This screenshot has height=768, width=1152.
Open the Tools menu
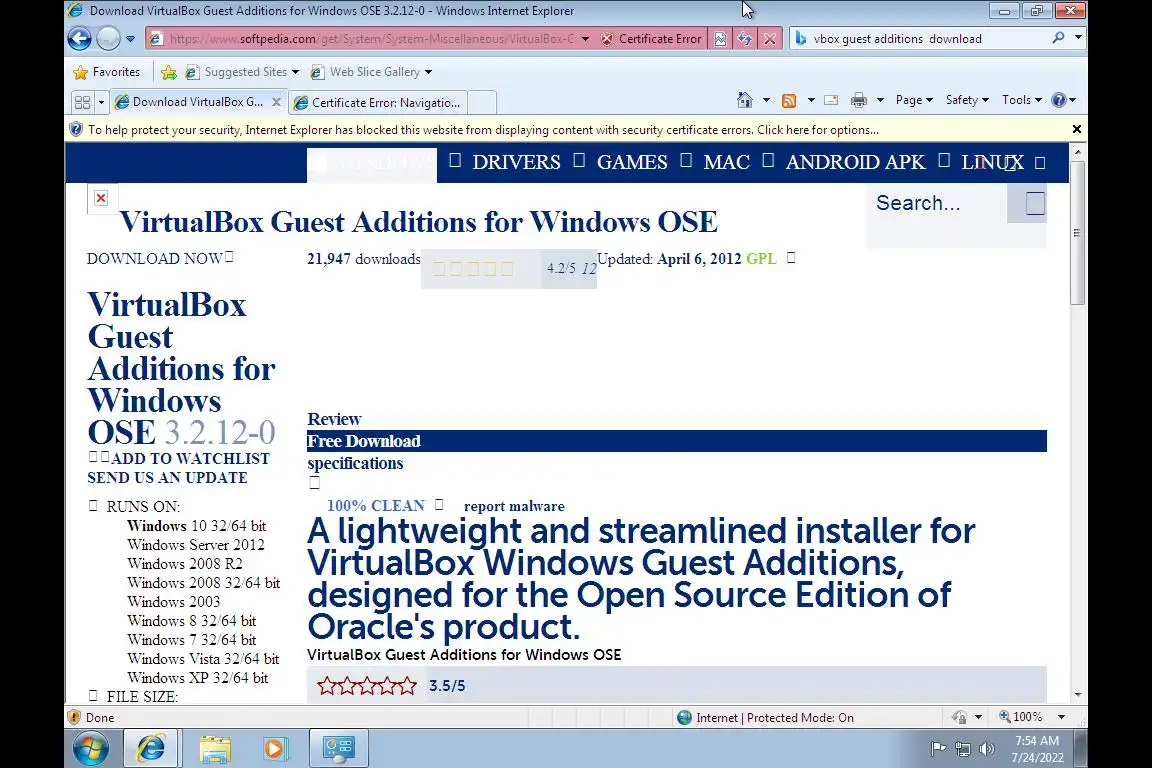point(1021,100)
